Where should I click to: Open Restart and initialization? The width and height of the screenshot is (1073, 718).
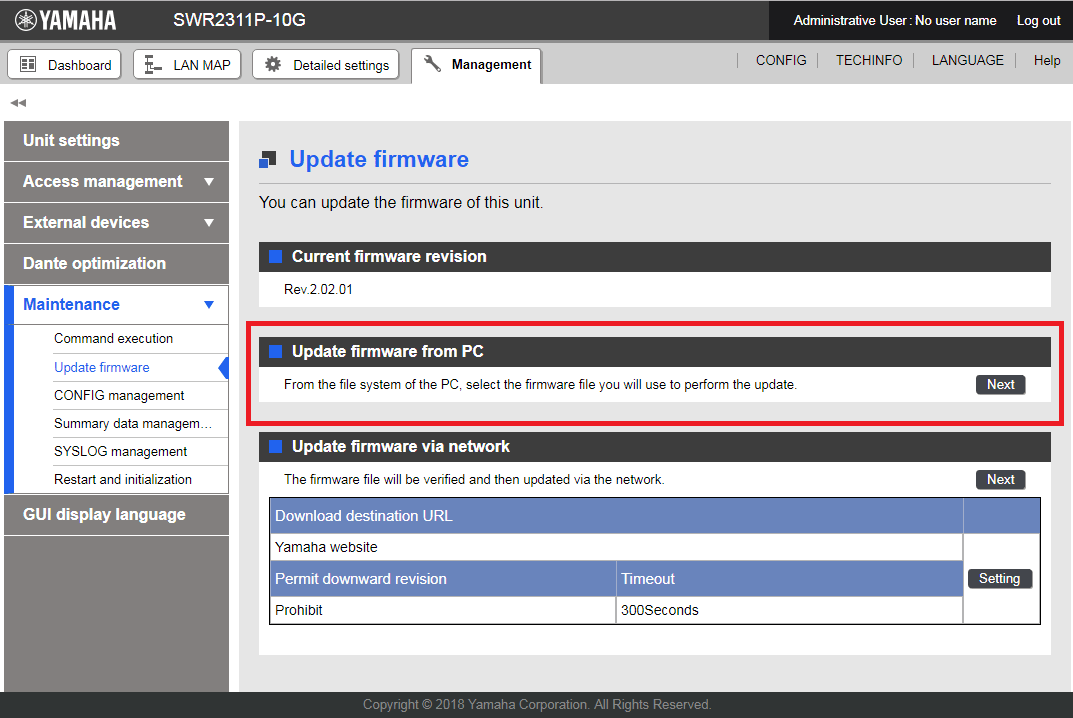[123, 480]
